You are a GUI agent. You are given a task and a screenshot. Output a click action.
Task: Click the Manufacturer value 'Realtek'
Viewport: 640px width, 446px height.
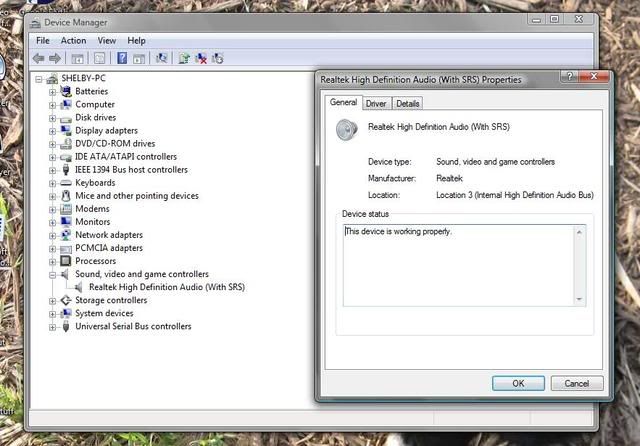(449, 178)
